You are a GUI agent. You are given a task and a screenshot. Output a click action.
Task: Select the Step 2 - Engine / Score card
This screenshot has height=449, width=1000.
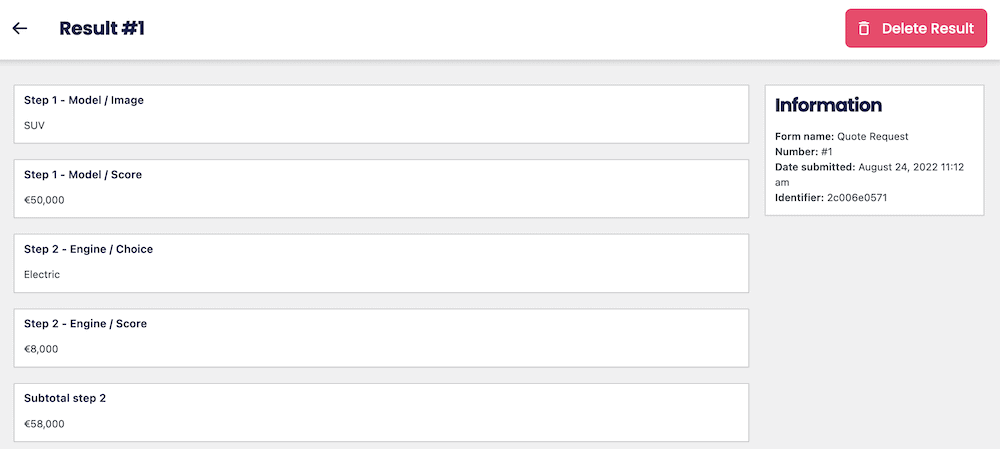click(x=381, y=338)
